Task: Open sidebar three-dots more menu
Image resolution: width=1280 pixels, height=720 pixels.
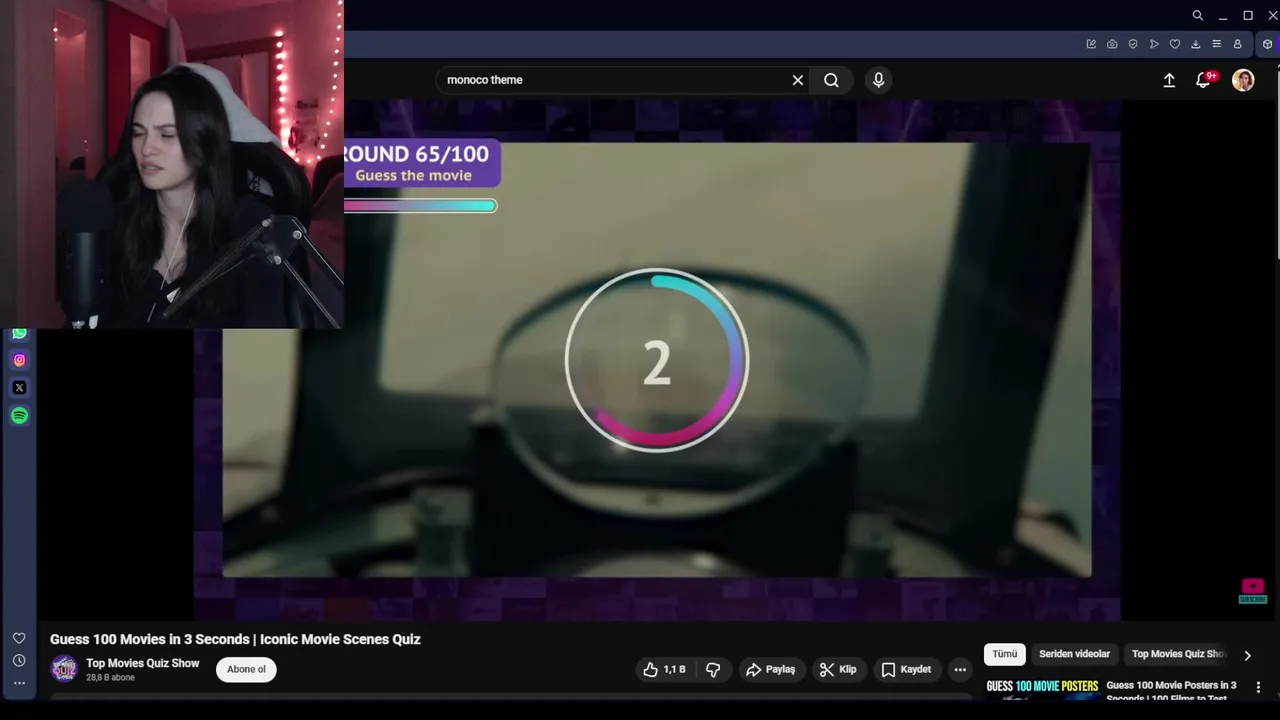Action: 19,683
